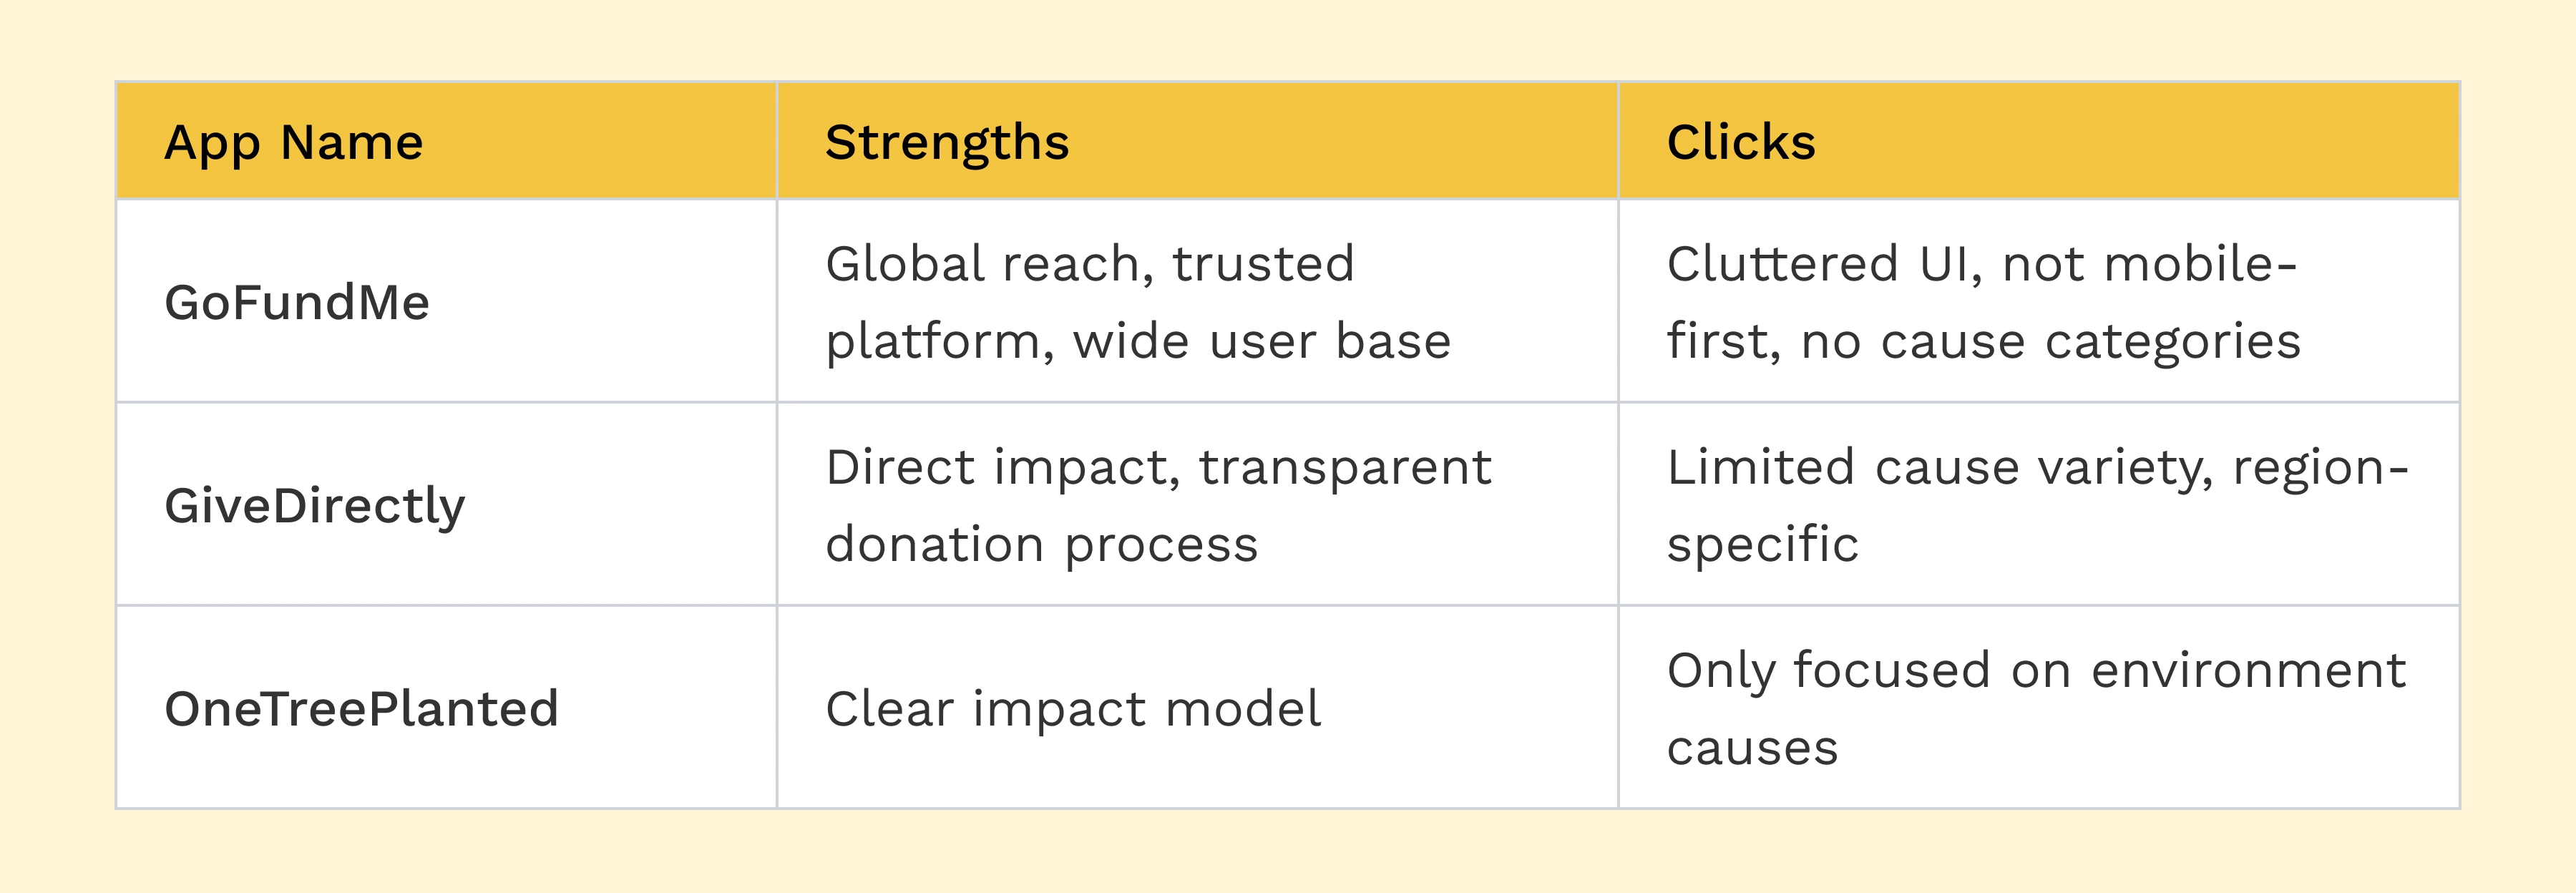Screen dimensions: 2576x893
Task: Select the 'Cluttered UI, not mobile-first' cell
Action: click(x=1983, y=302)
